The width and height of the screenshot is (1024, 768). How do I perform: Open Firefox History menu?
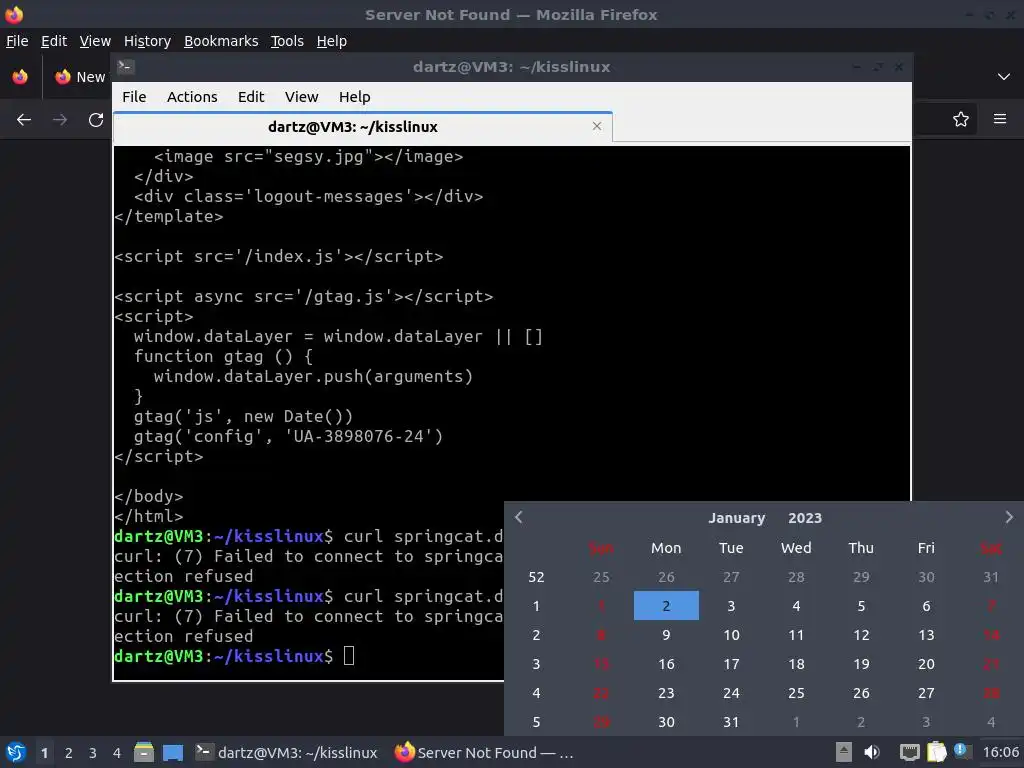[148, 41]
